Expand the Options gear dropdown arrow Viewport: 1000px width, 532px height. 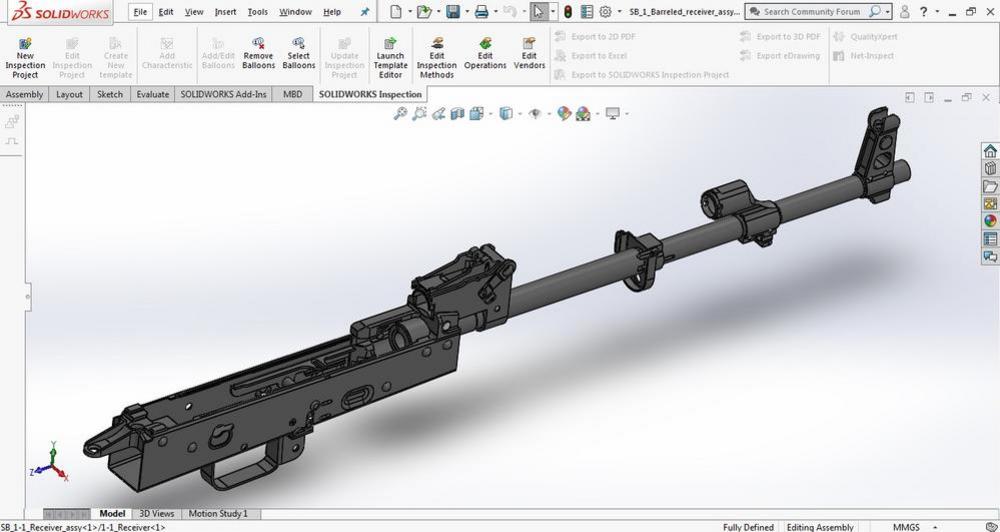point(619,11)
